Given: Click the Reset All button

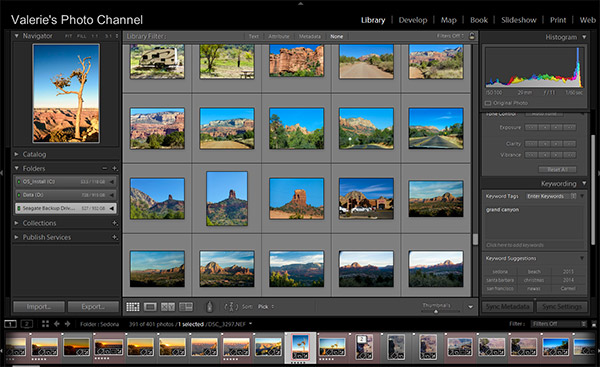Looking at the screenshot, I should [x=557, y=169].
